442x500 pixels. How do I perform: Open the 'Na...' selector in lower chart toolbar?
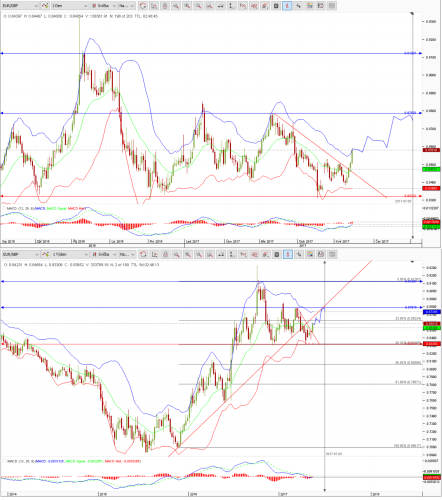pos(127,254)
